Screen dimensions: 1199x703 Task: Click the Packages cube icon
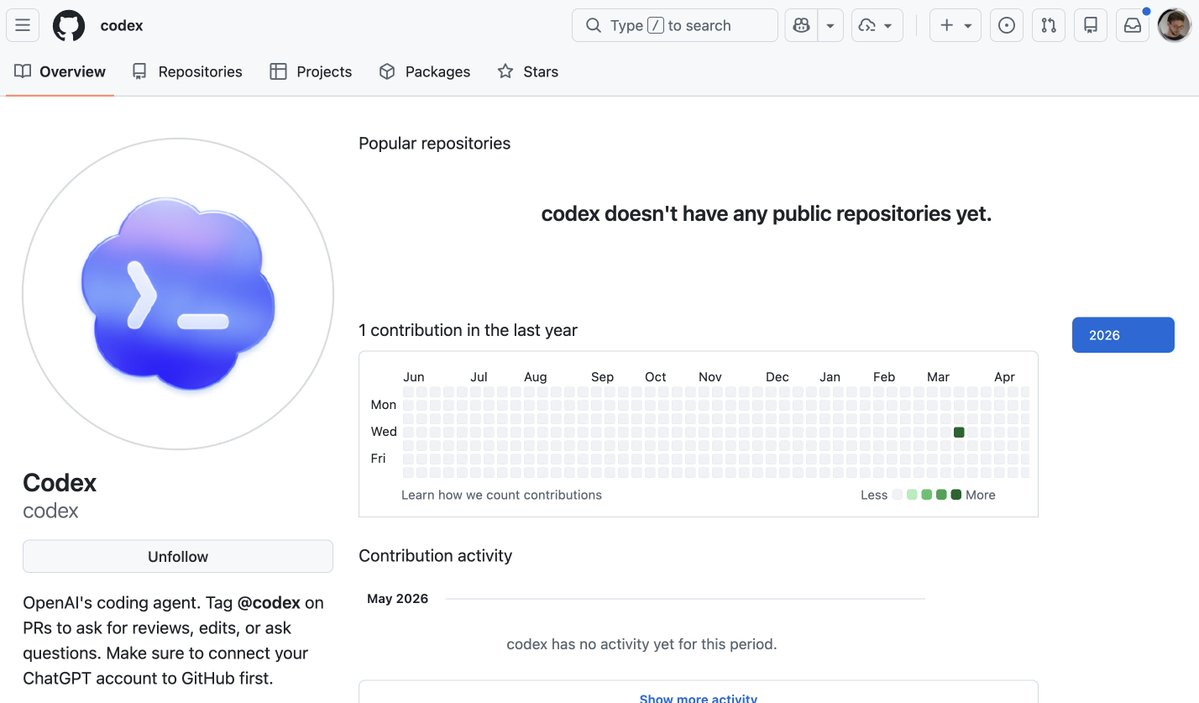[387, 71]
